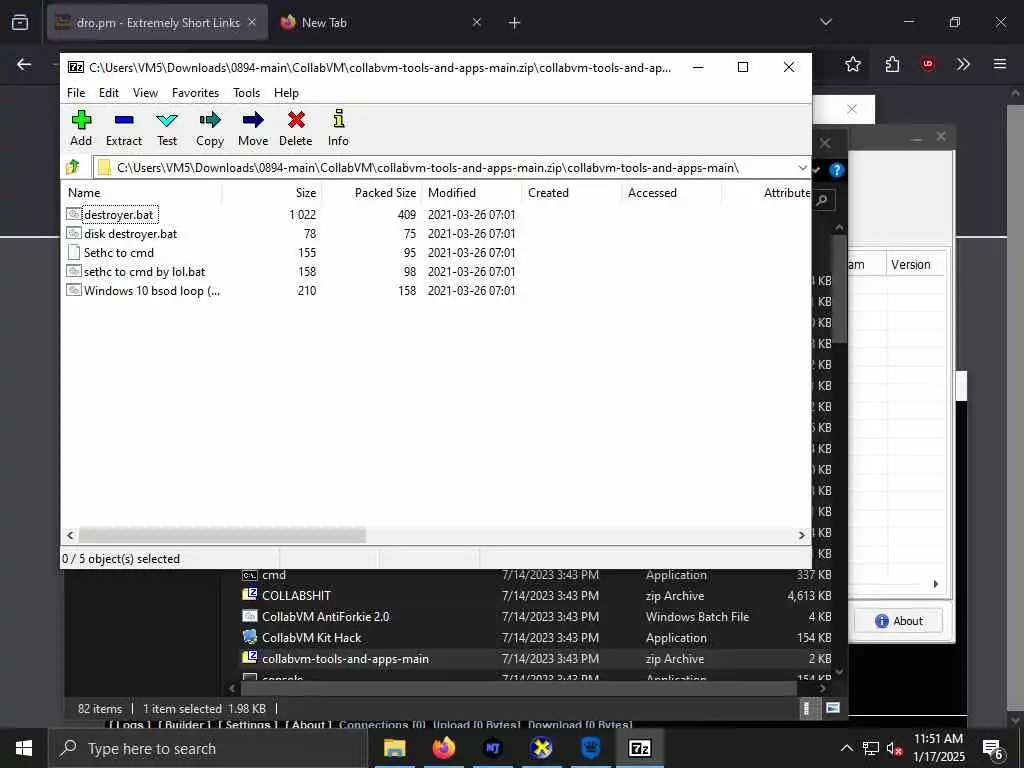Open the uBlock Origin extension icon

pos(928,64)
